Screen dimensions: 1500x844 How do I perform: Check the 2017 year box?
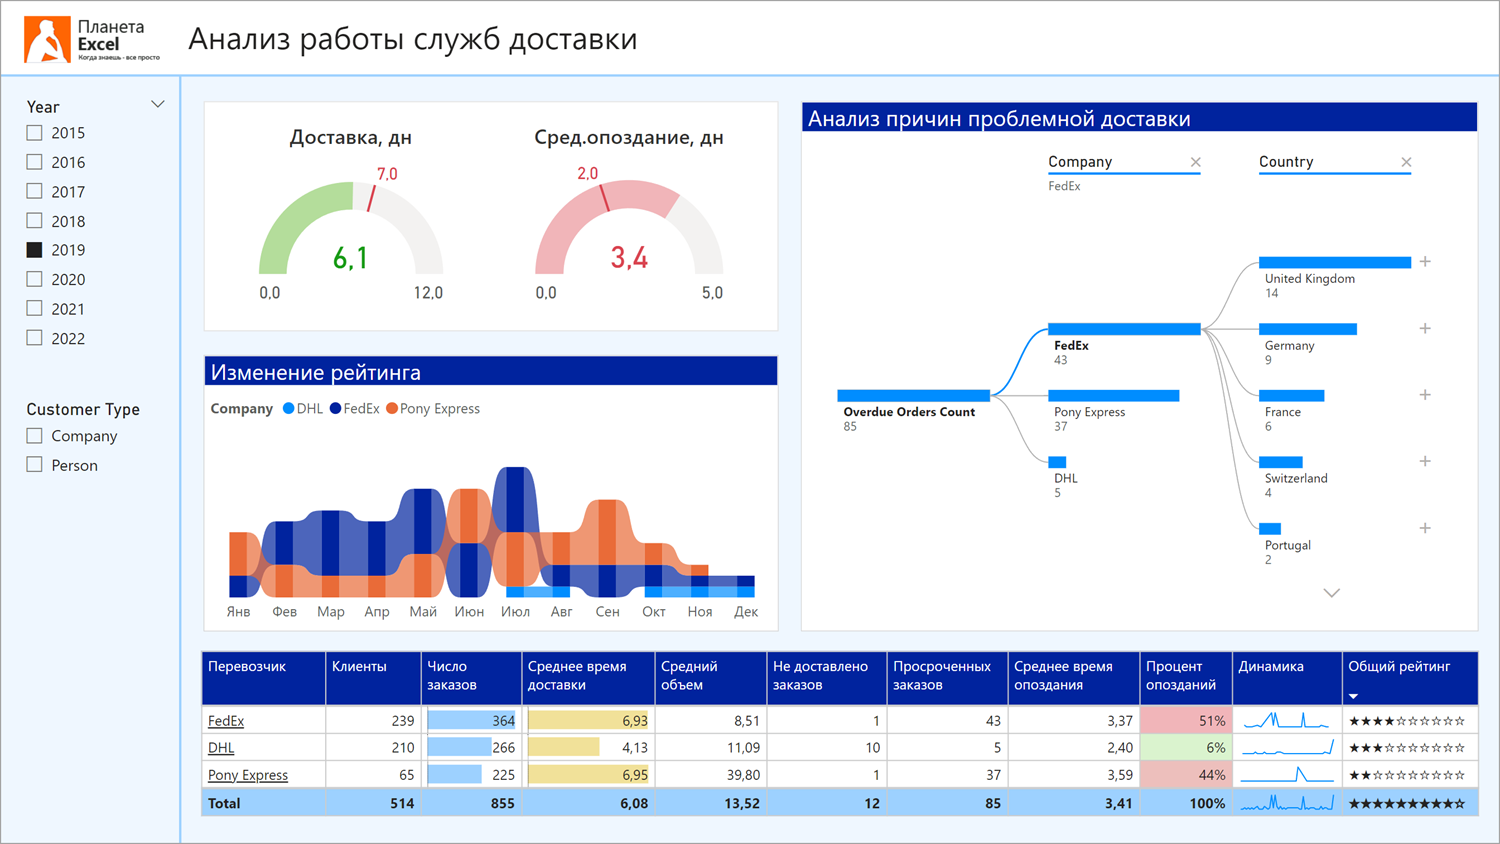pos(34,191)
